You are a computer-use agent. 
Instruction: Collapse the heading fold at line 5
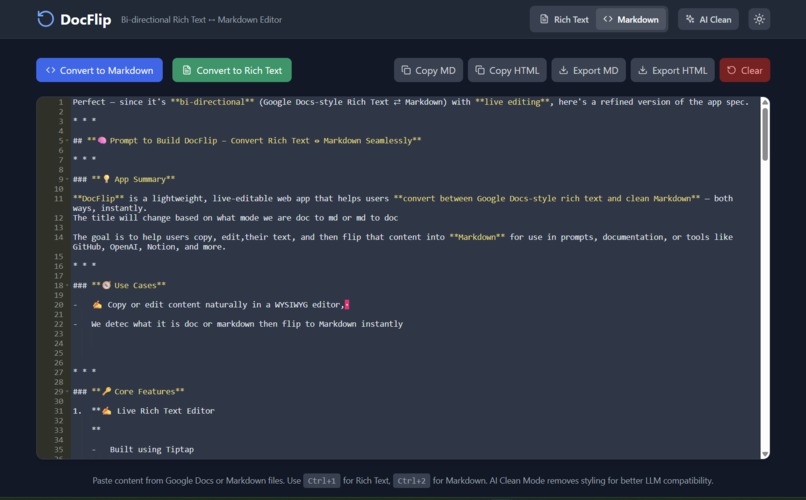[67, 141]
